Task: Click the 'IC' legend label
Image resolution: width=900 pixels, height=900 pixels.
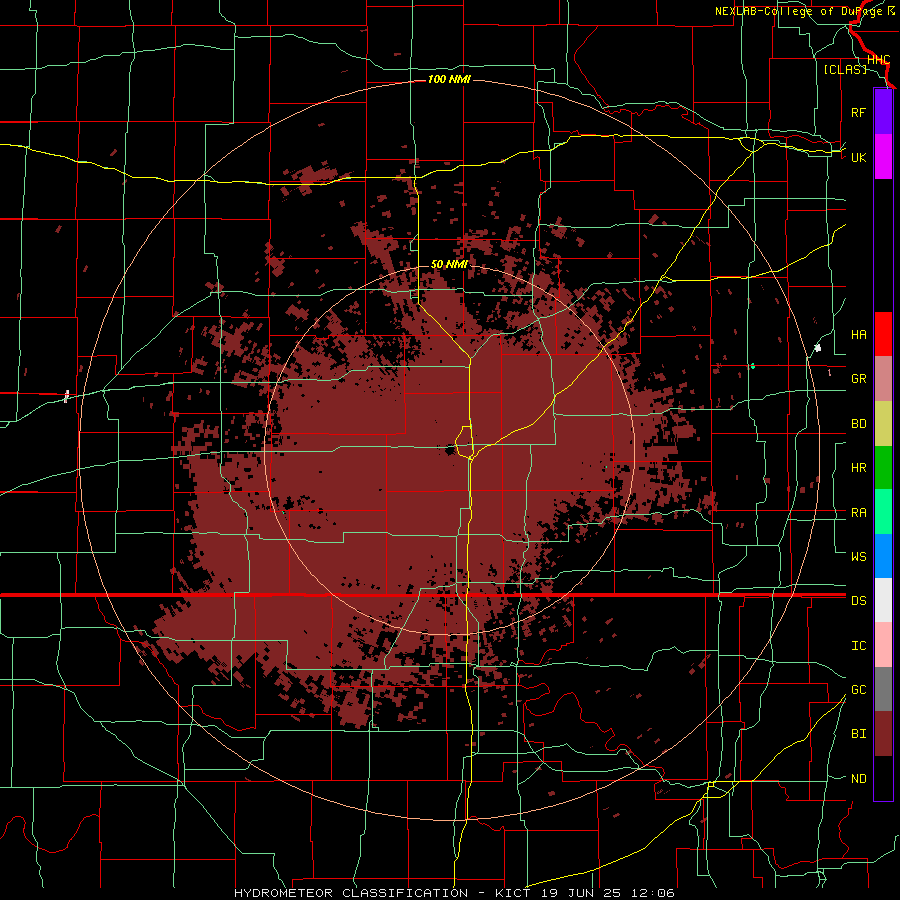Action: pos(858,646)
